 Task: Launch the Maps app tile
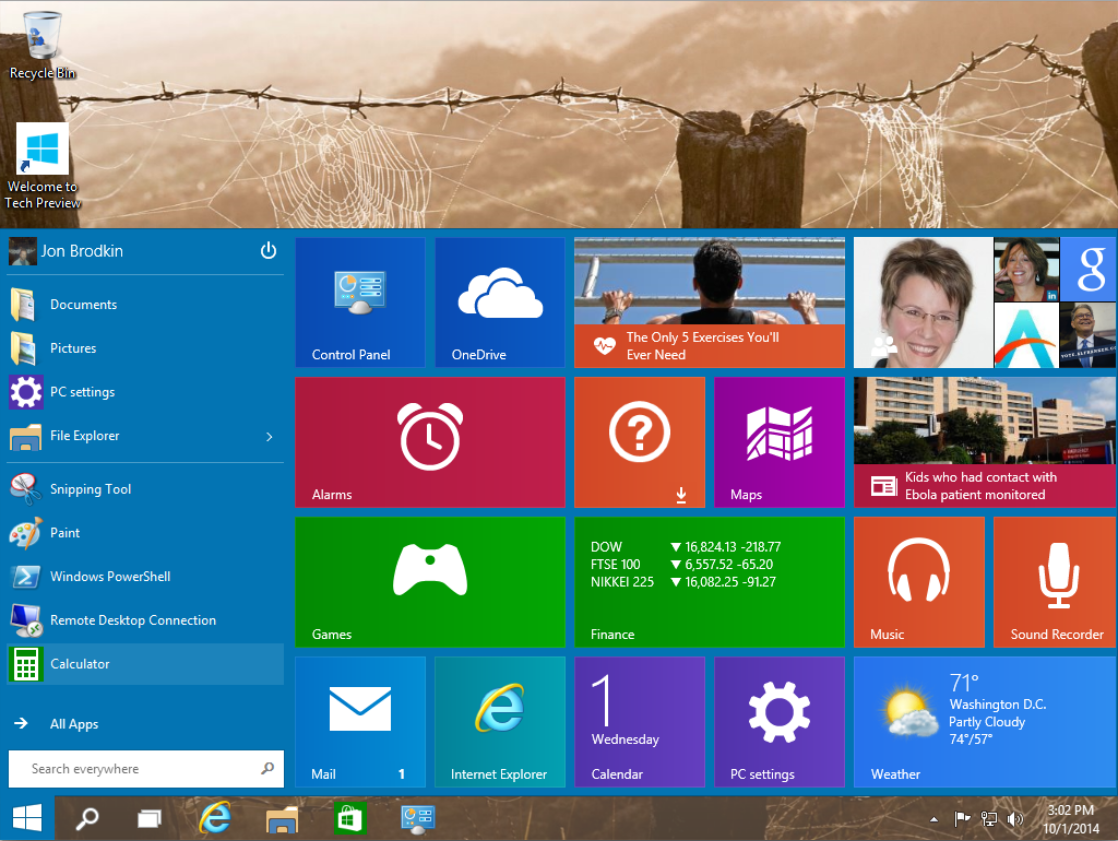point(778,442)
